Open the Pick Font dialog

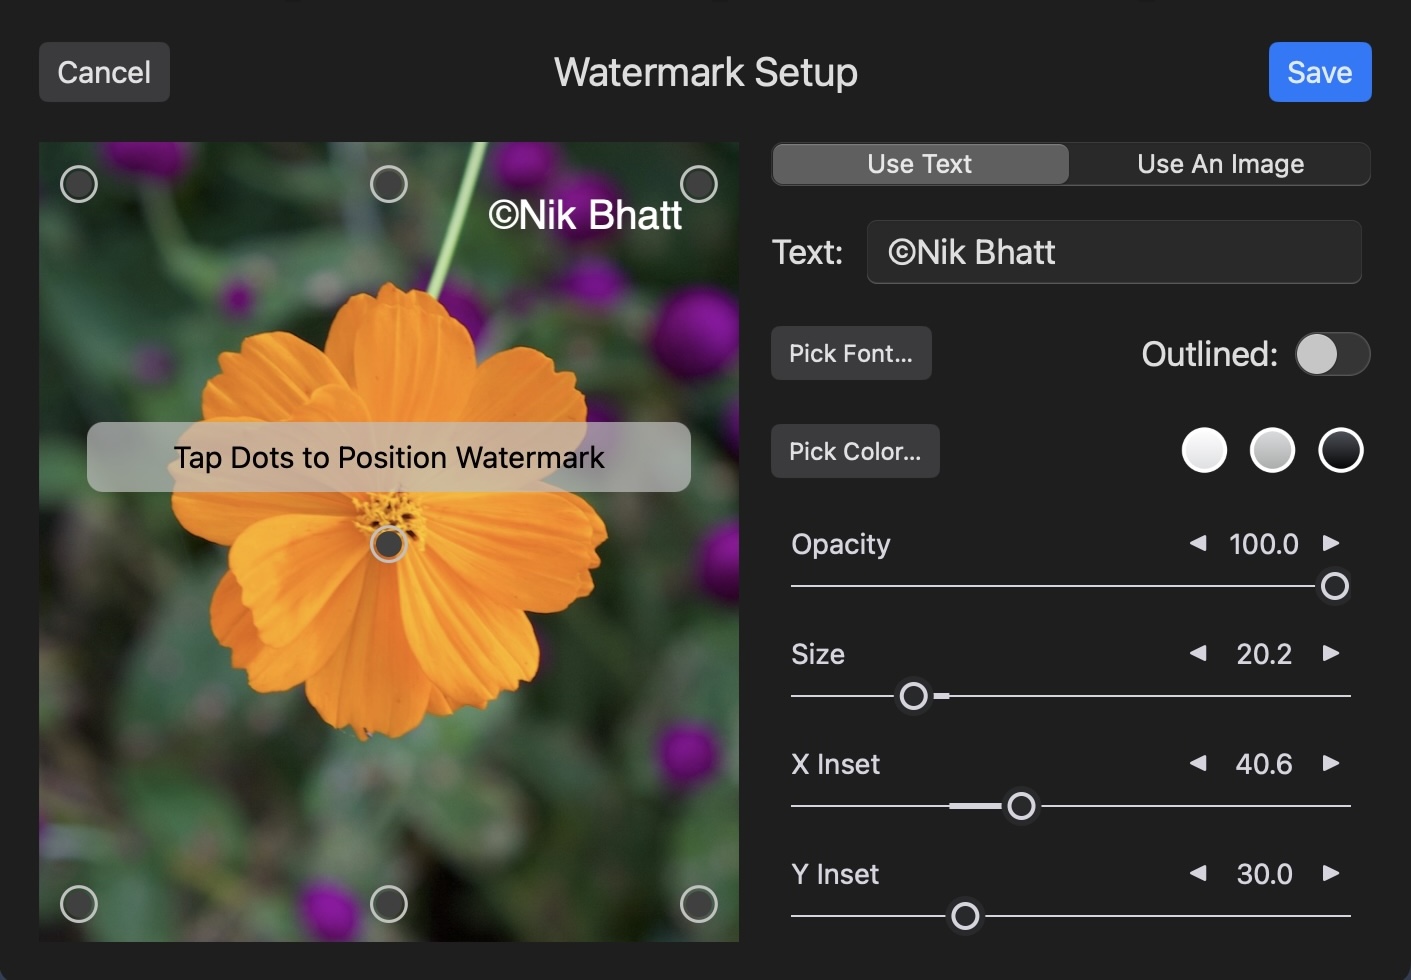pos(851,353)
